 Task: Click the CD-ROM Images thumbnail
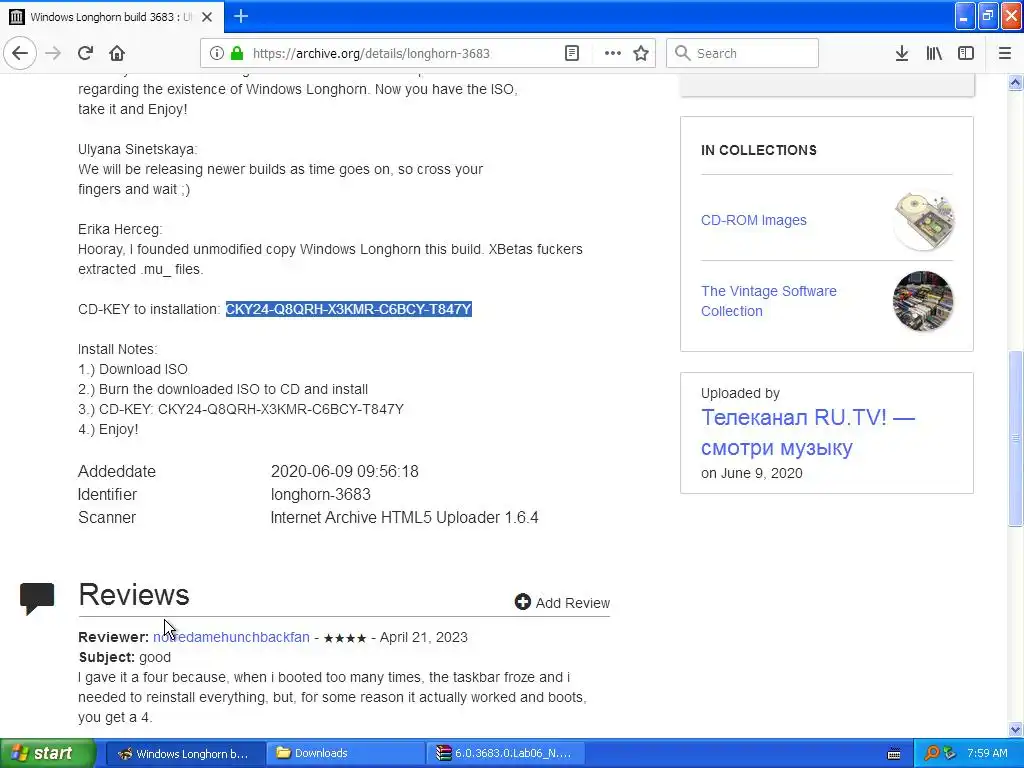pyautogui.click(x=923, y=221)
